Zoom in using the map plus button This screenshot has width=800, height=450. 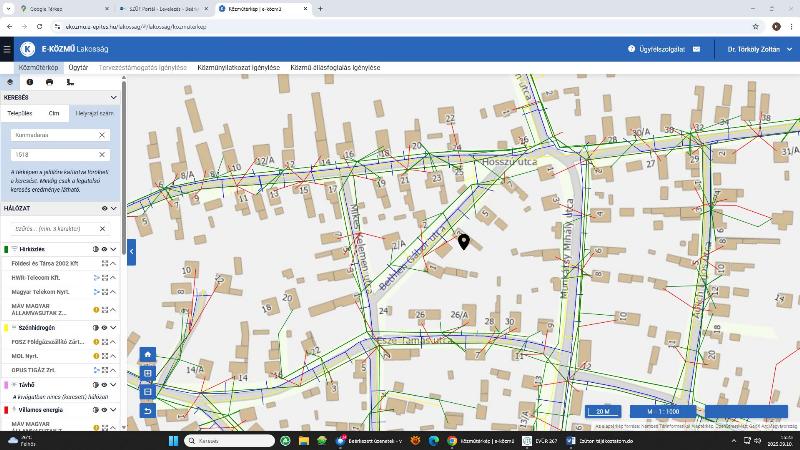click(x=148, y=373)
